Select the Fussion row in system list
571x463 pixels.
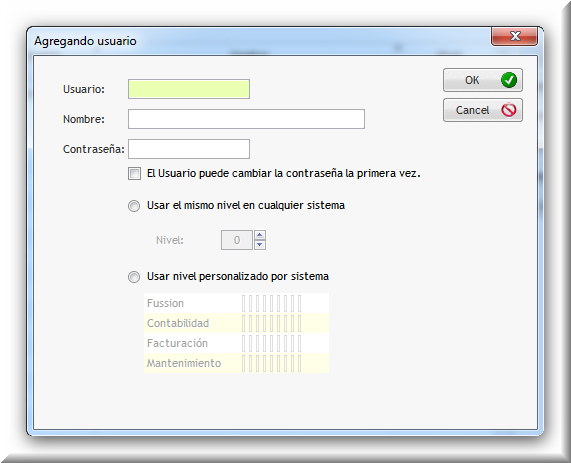pos(236,303)
